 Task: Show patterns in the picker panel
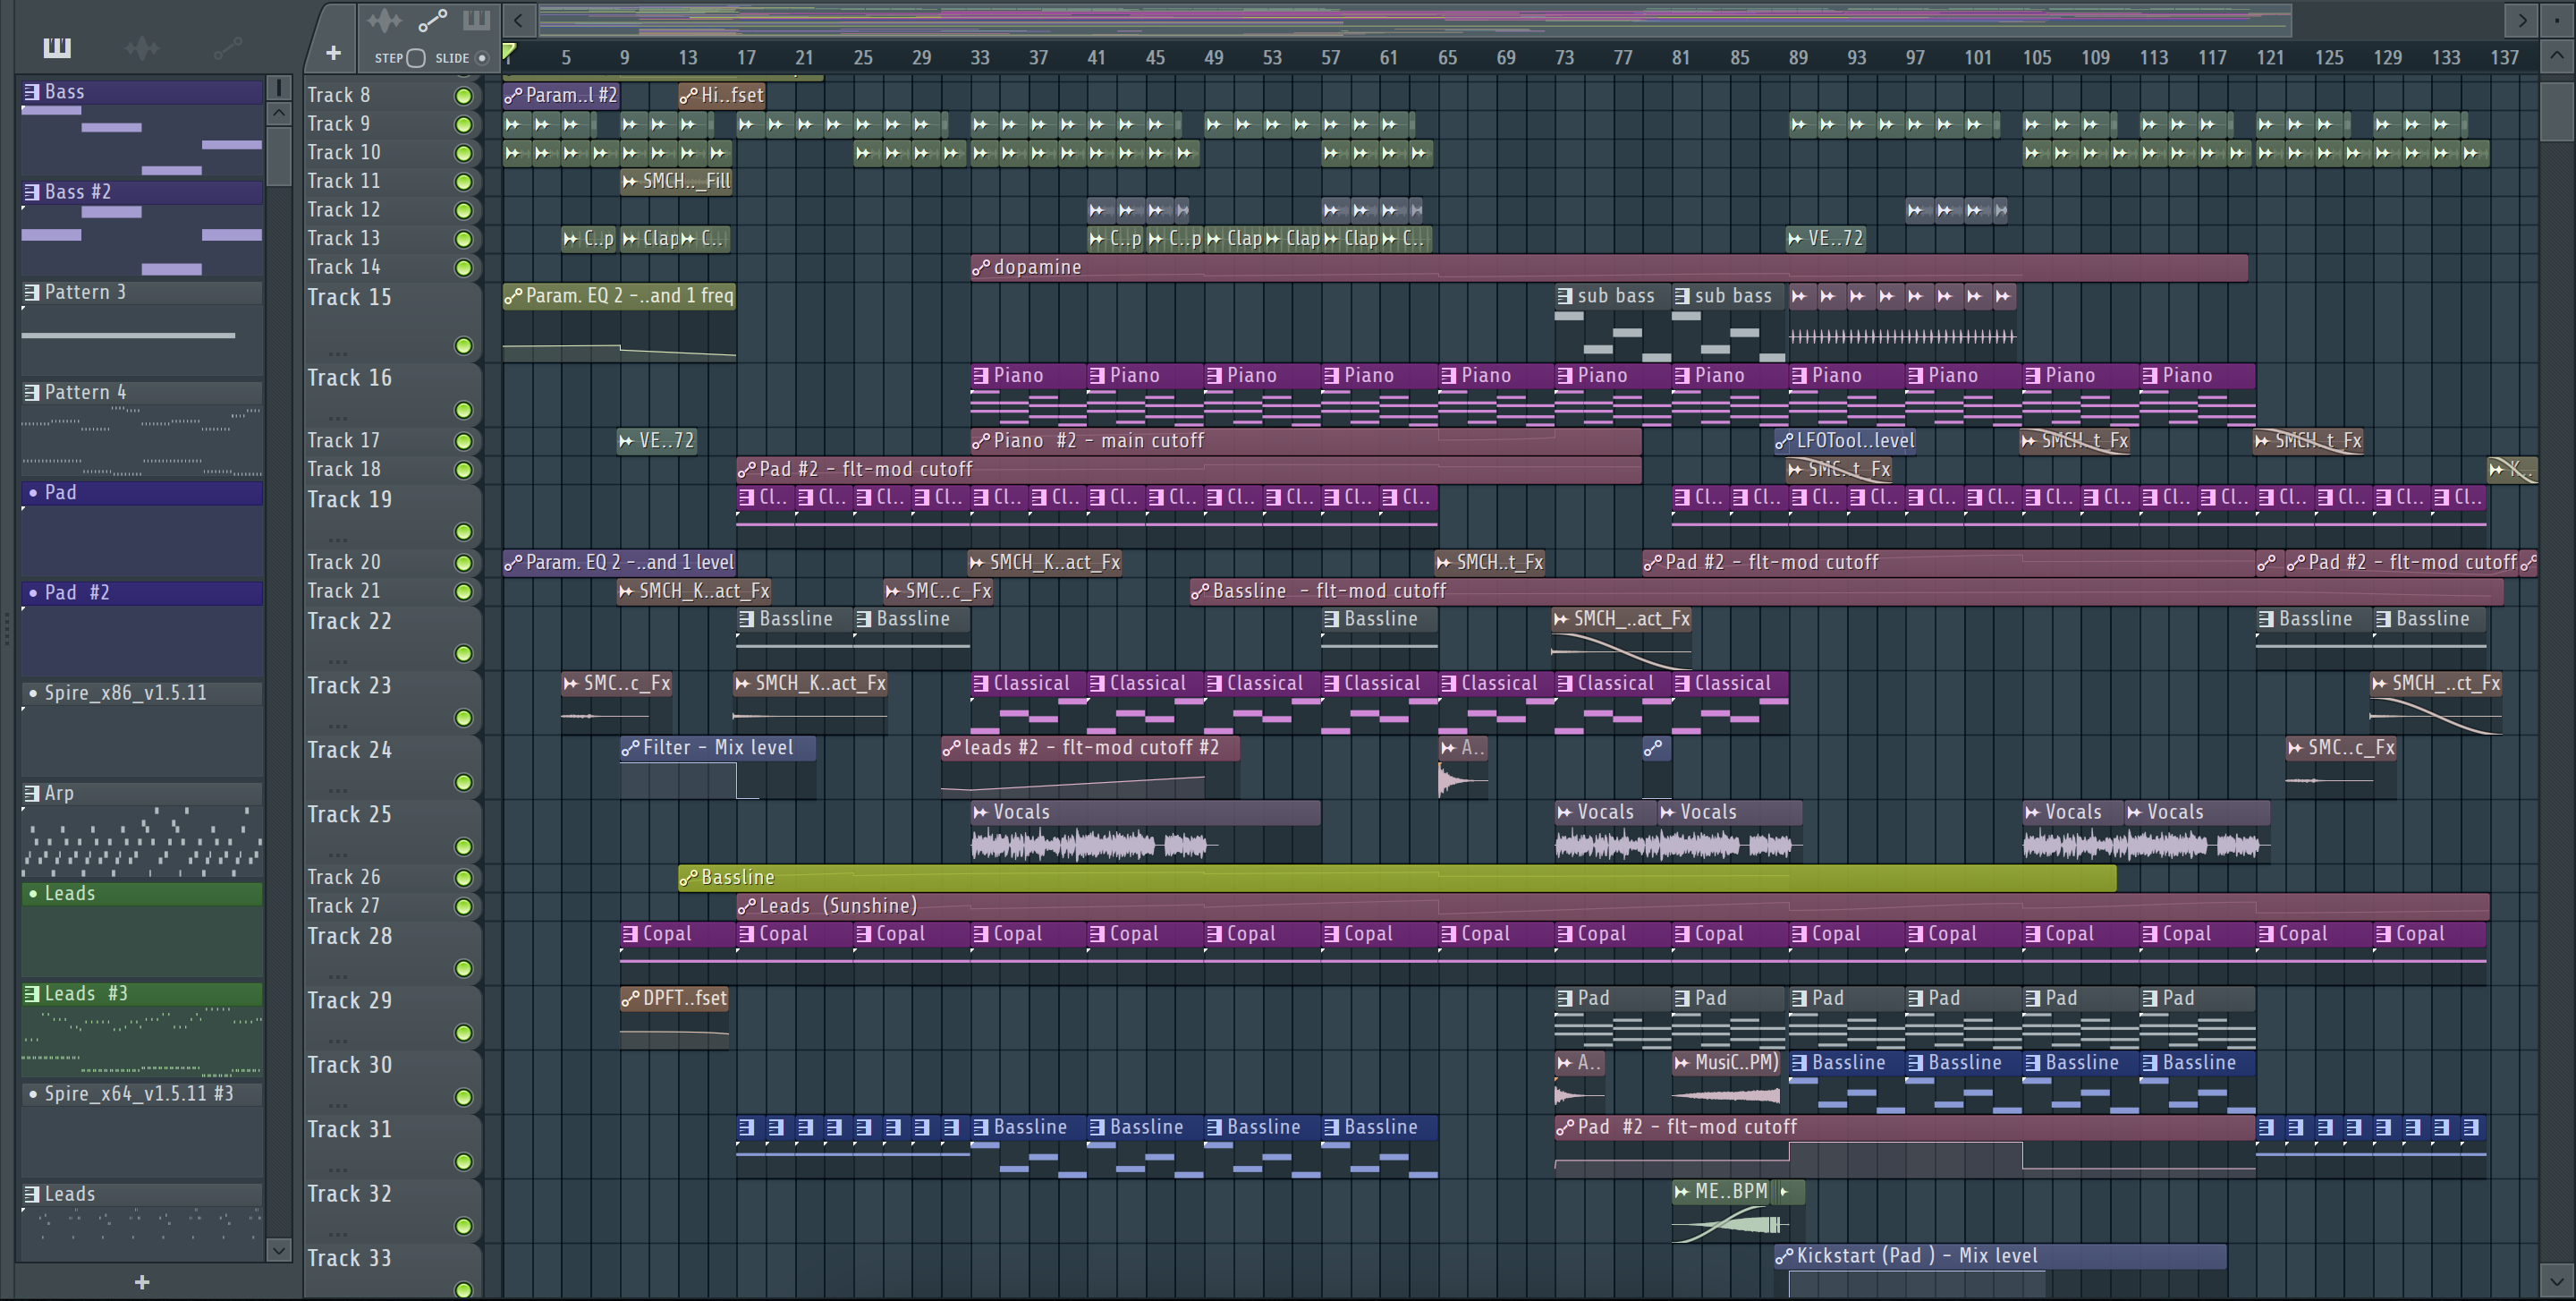[57, 47]
